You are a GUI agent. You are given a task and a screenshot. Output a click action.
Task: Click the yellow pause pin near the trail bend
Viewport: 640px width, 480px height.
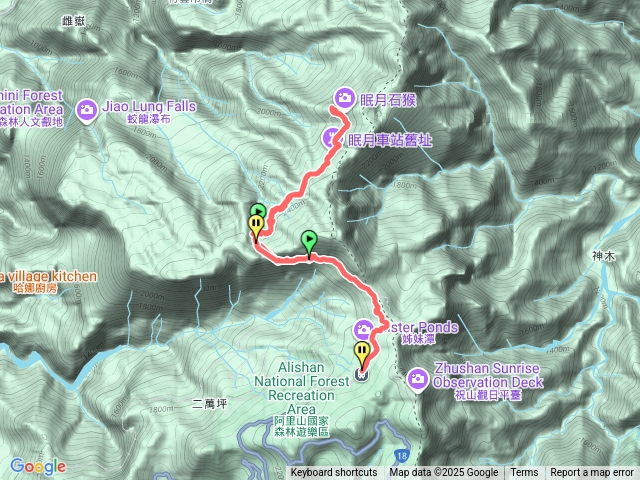point(256,228)
